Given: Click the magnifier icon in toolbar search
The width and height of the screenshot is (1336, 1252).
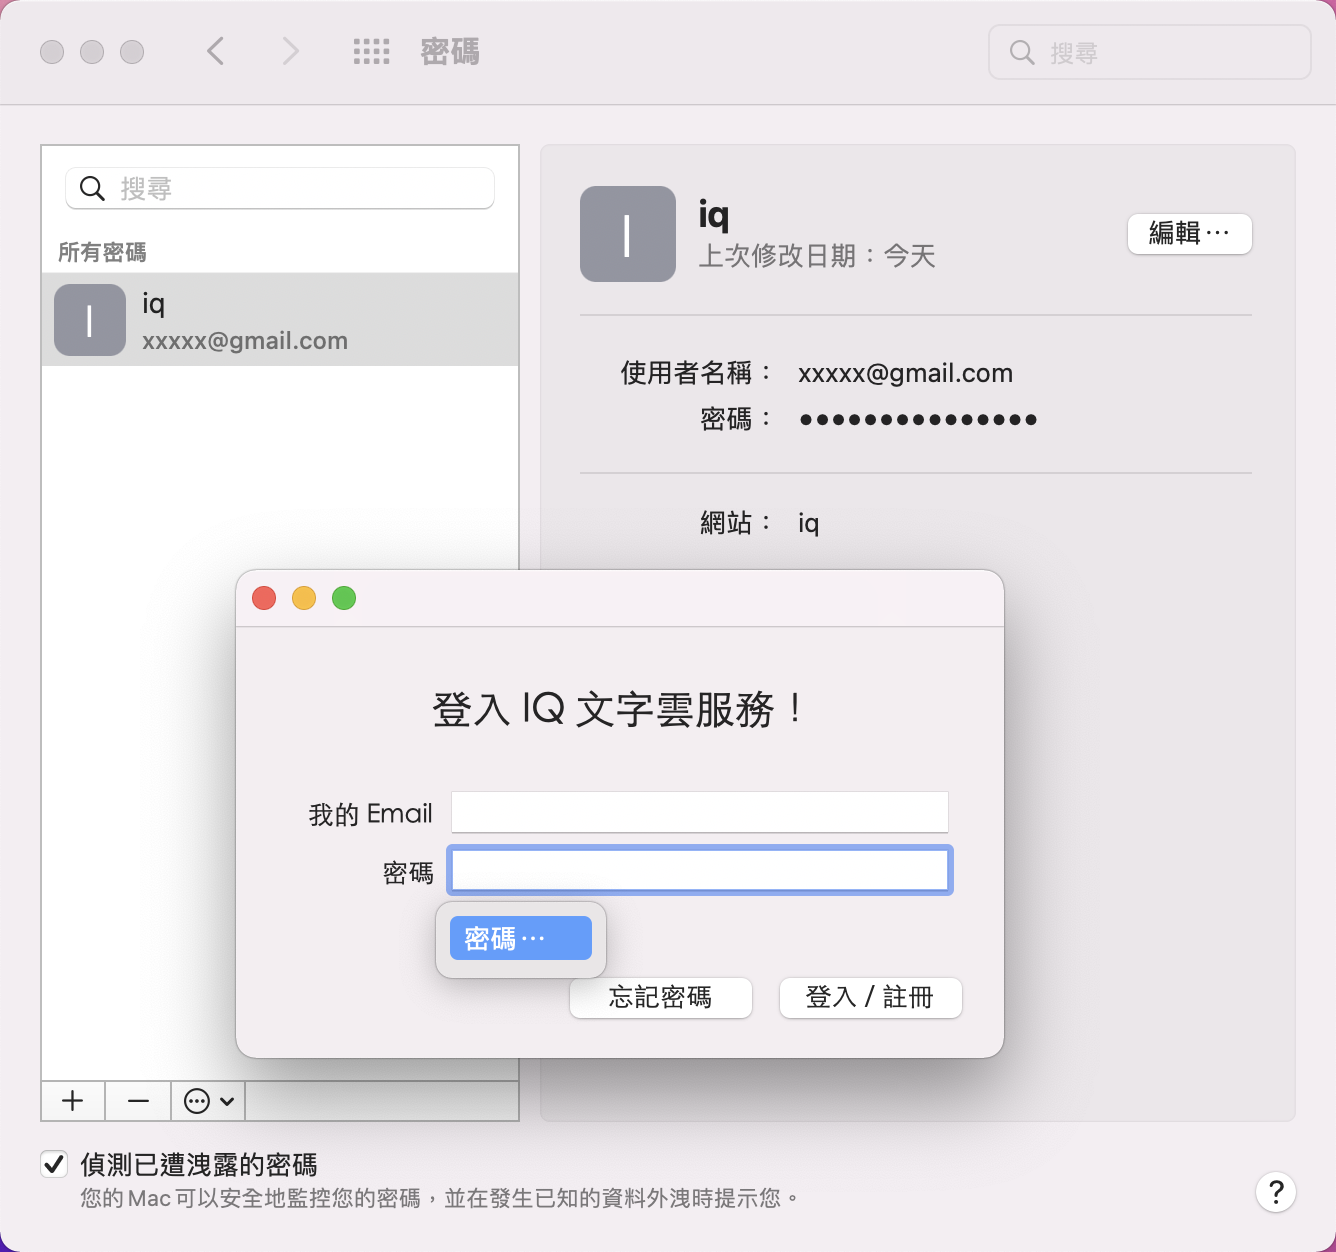Looking at the screenshot, I should click(1022, 52).
